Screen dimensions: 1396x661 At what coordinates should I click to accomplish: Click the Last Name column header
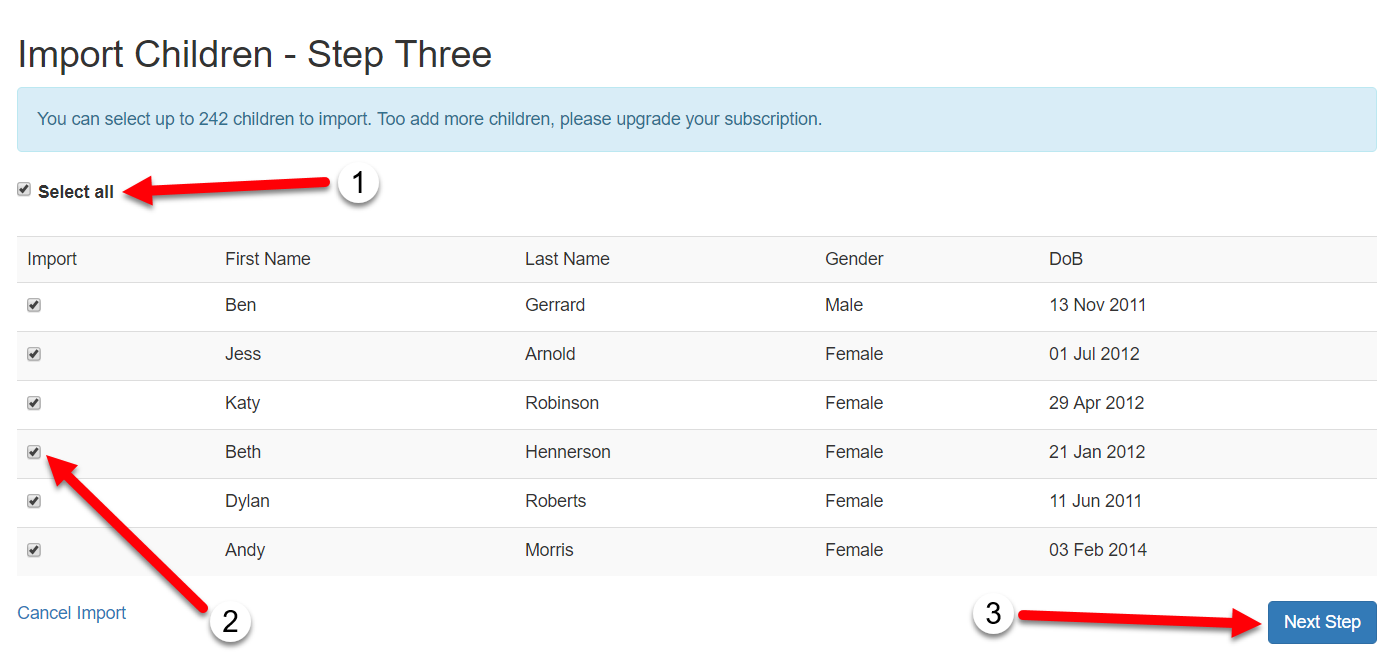coord(567,259)
